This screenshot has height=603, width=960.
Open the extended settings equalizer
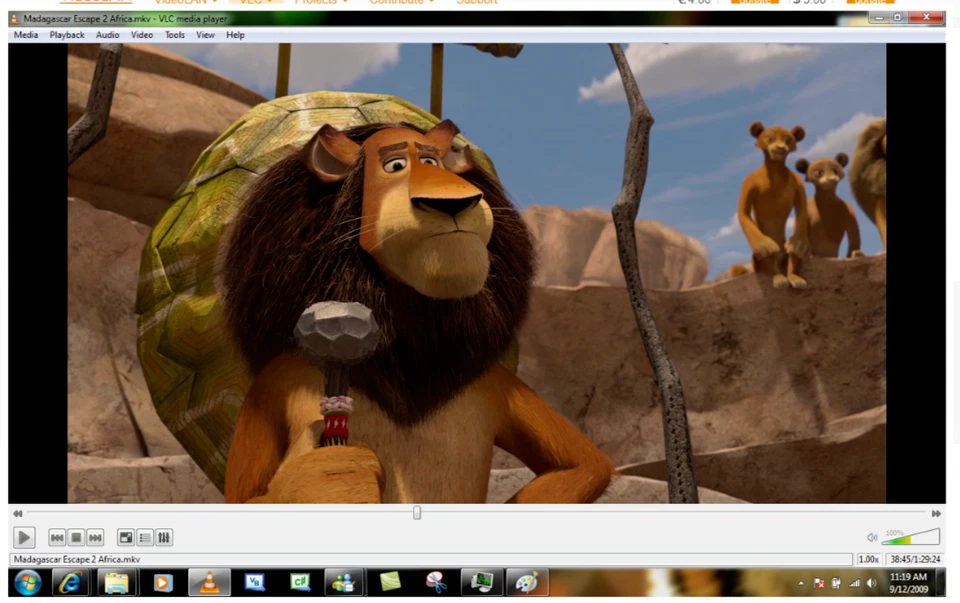164,537
